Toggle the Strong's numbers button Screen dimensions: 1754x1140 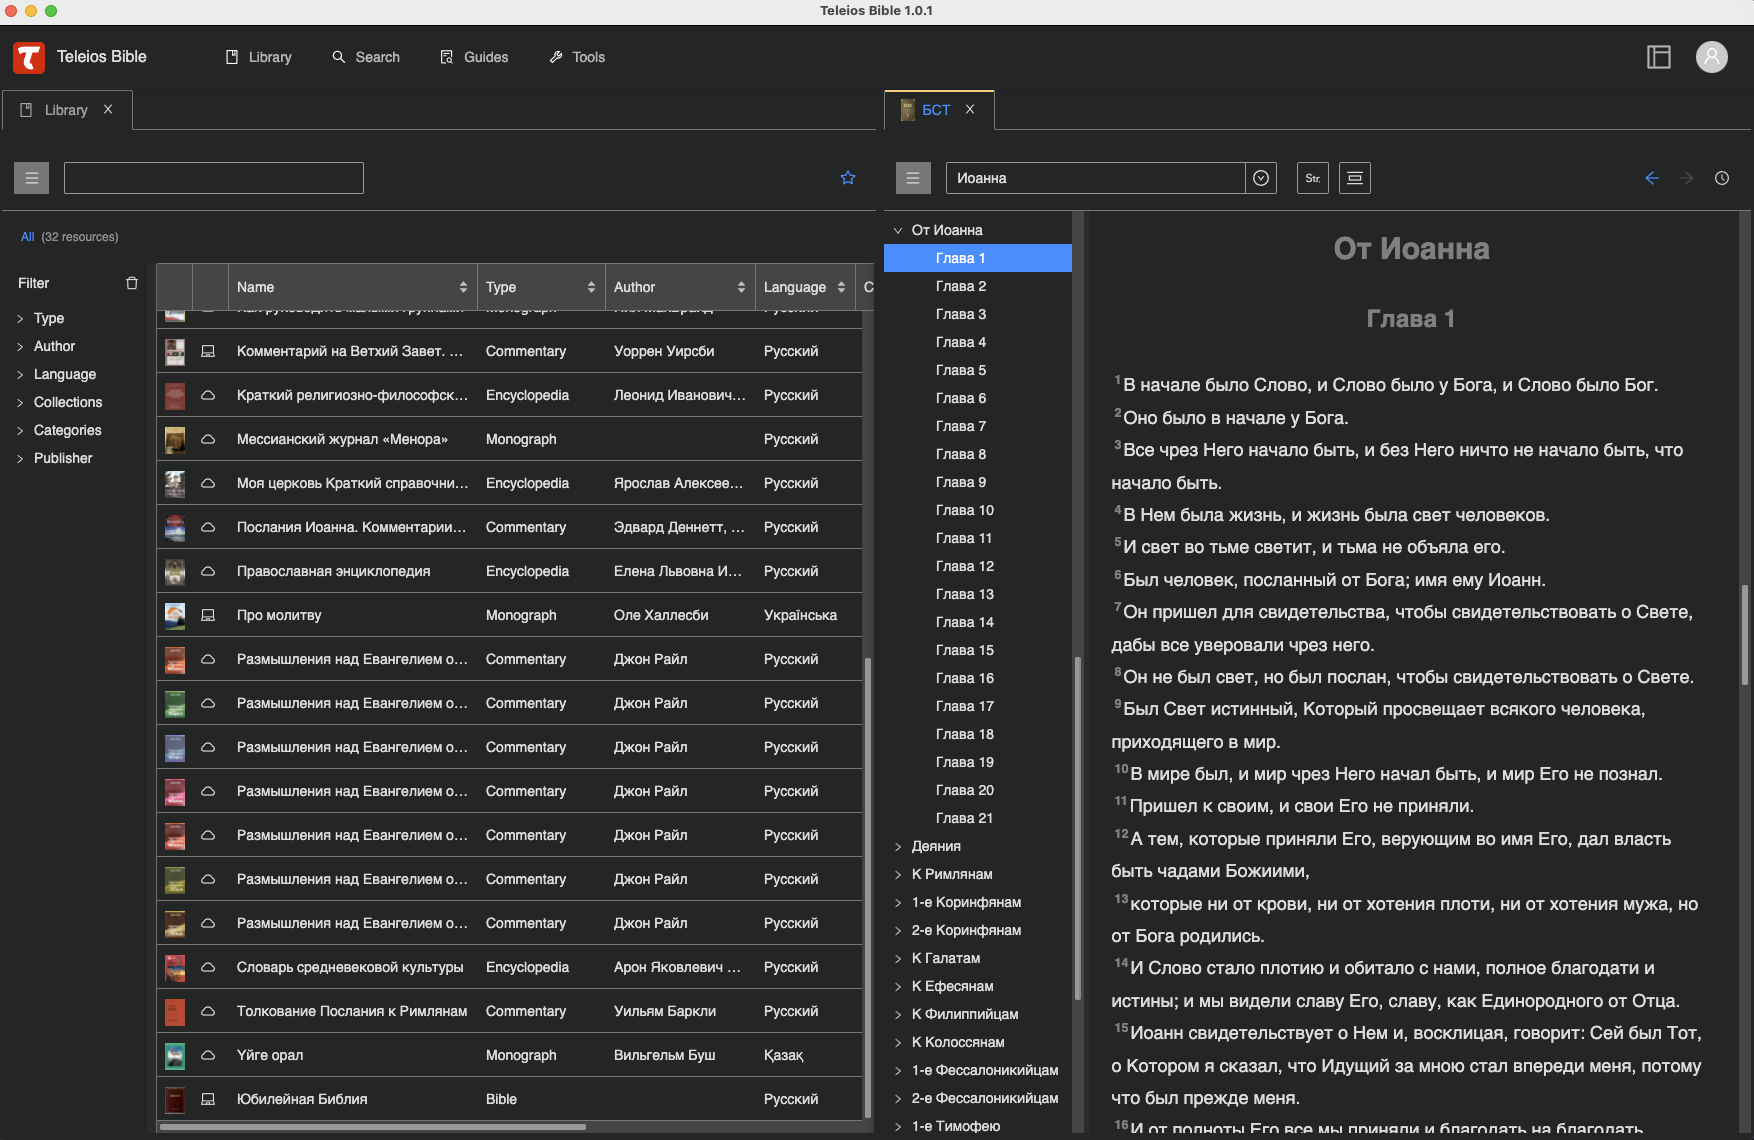tap(1312, 178)
